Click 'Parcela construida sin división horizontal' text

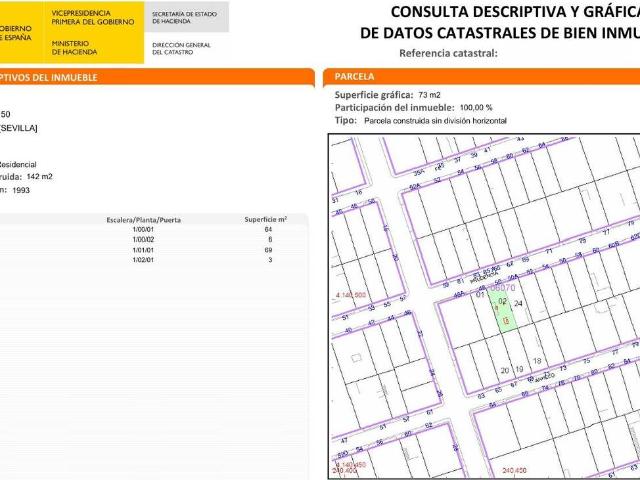pyautogui.click(x=435, y=121)
